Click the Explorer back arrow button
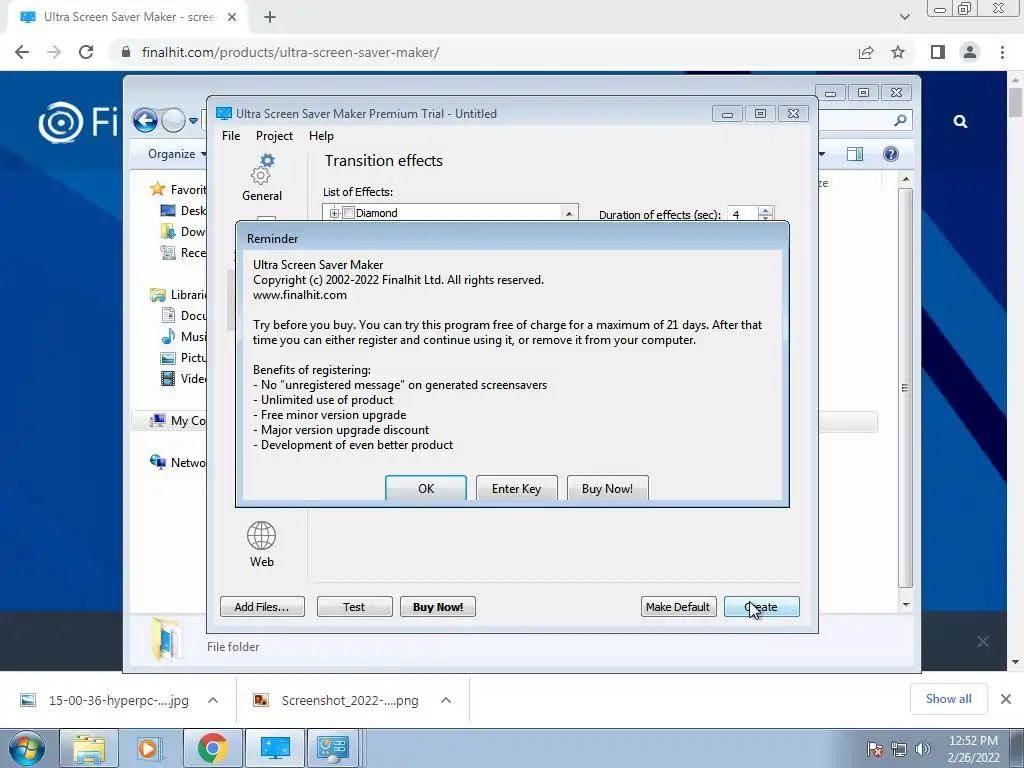 pyautogui.click(x=145, y=120)
